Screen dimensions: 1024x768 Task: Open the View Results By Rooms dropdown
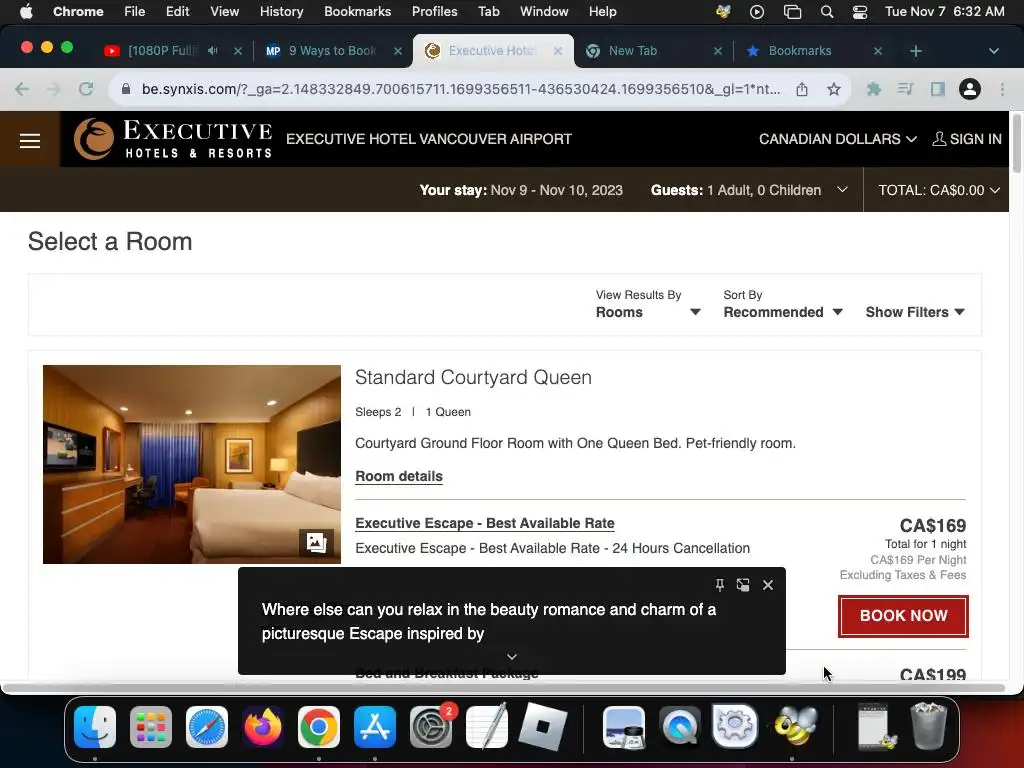pyautogui.click(x=648, y=304)
